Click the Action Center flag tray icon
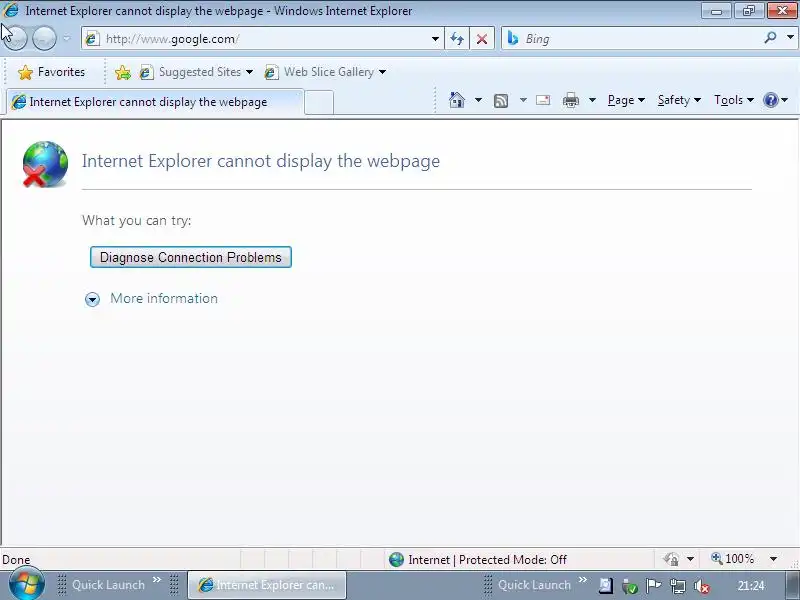Viewport: 800px width, 600px height. 654,585
